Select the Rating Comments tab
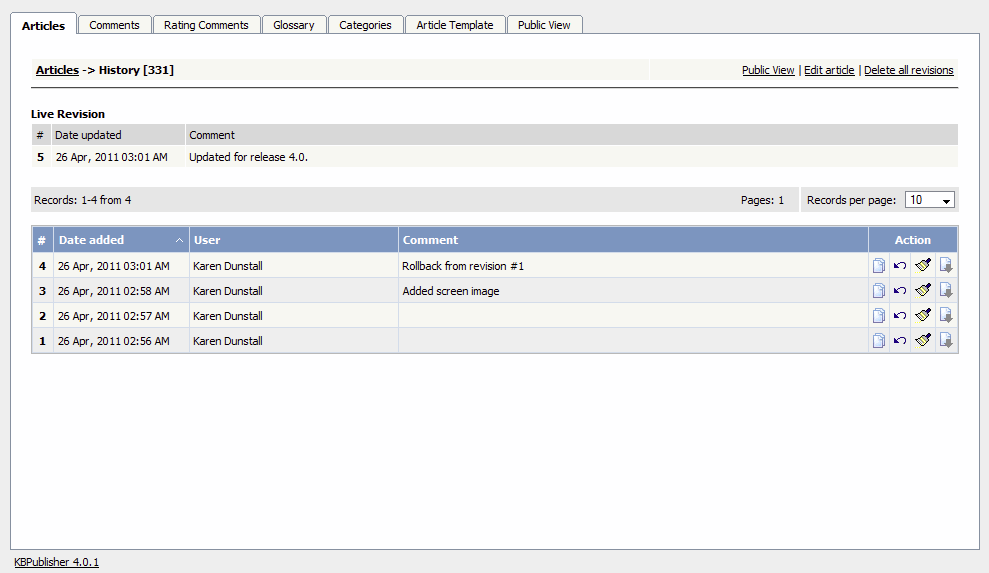This screenshot has height=573, width=989. [x=207, y=25]
